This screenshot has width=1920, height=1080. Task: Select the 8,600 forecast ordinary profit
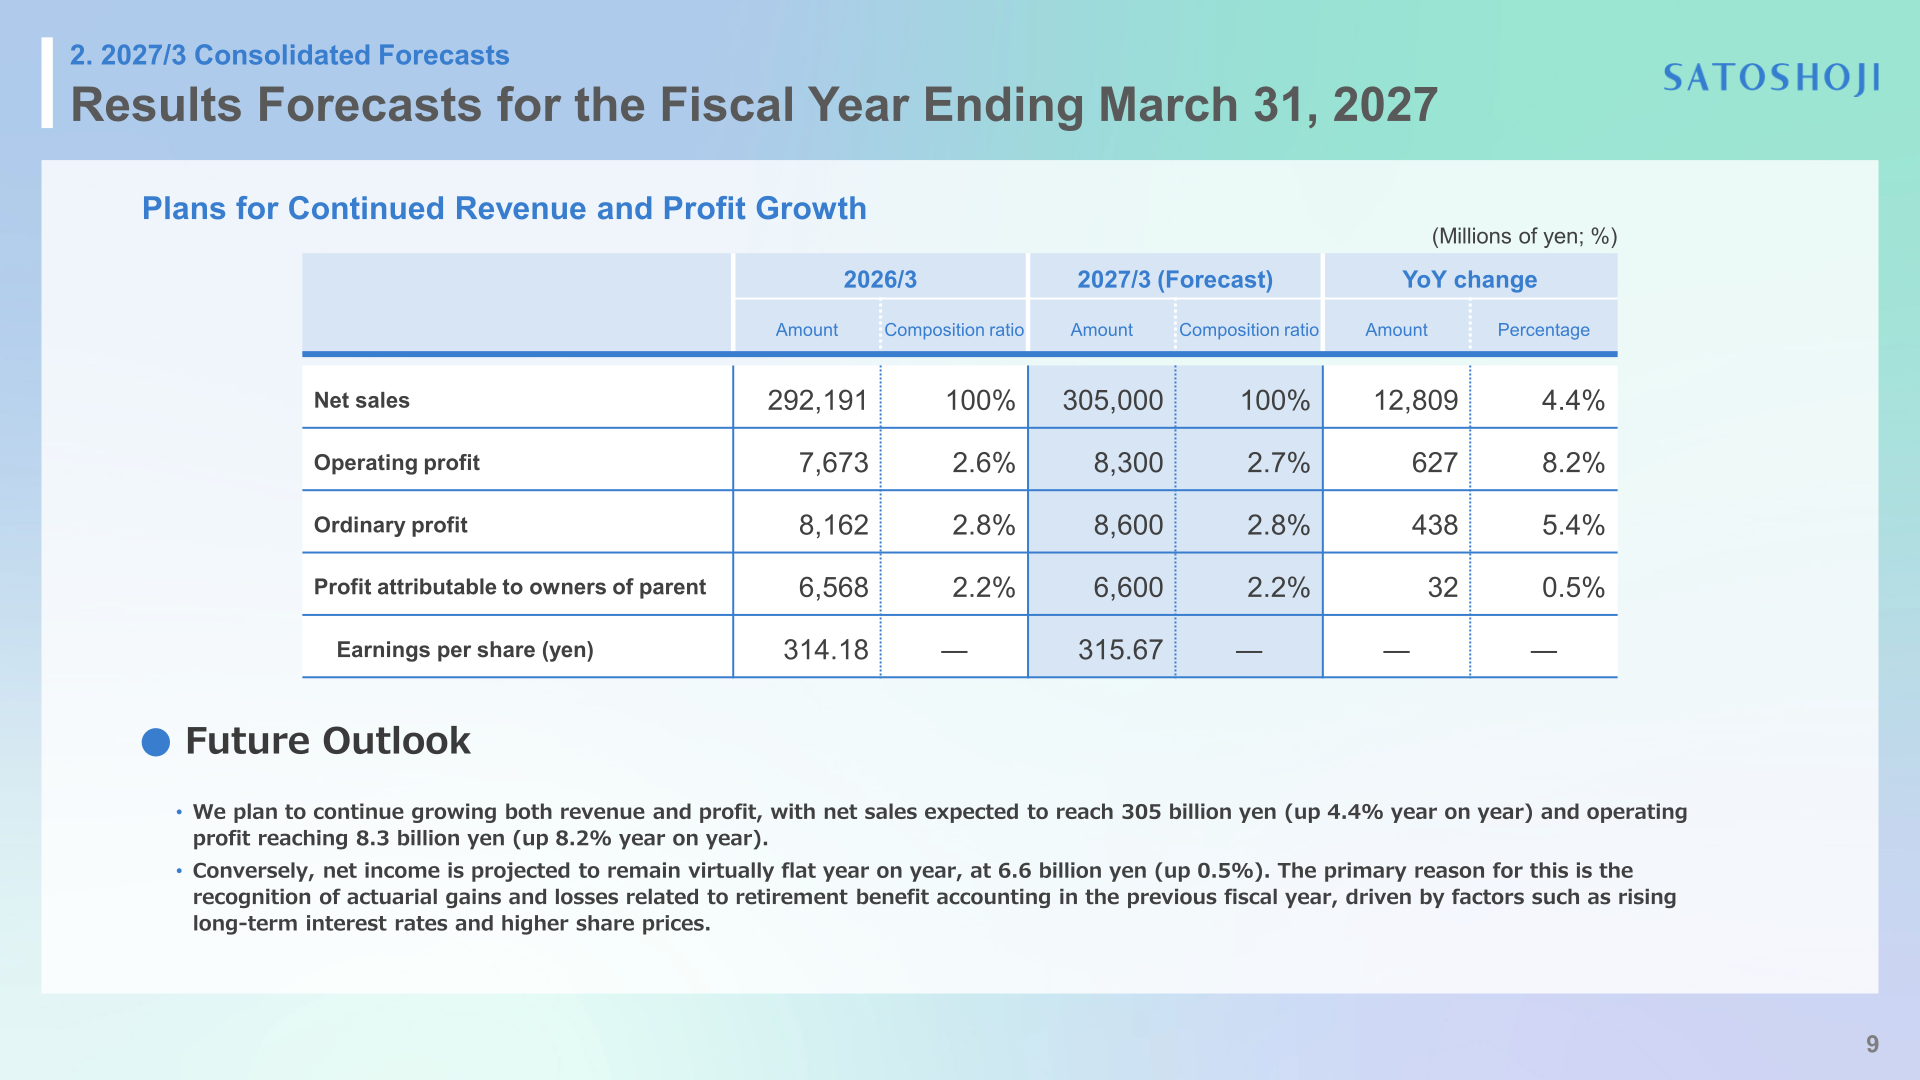click(1128, 525)
